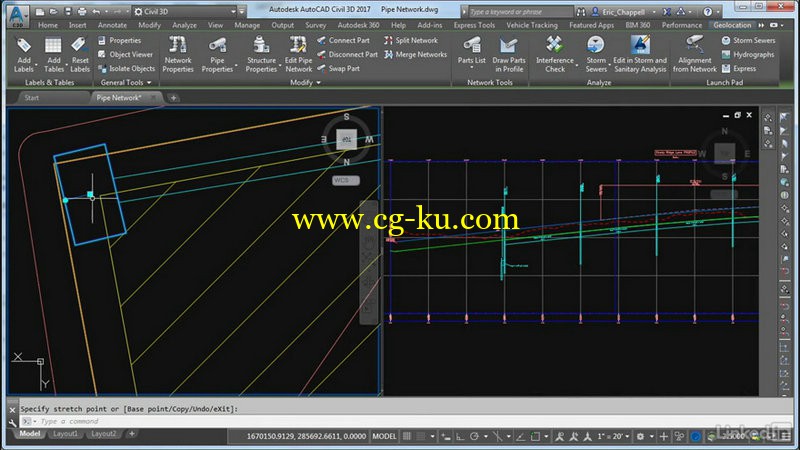Screen dimensions: 800x450
Task: Click the Open file icon in quick access toolbar
Action: click(53, 11)
